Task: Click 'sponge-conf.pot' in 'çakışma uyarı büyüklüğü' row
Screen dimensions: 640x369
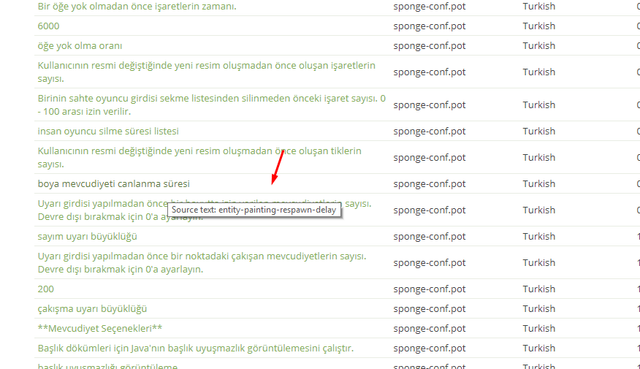Action: pos(429,309)
